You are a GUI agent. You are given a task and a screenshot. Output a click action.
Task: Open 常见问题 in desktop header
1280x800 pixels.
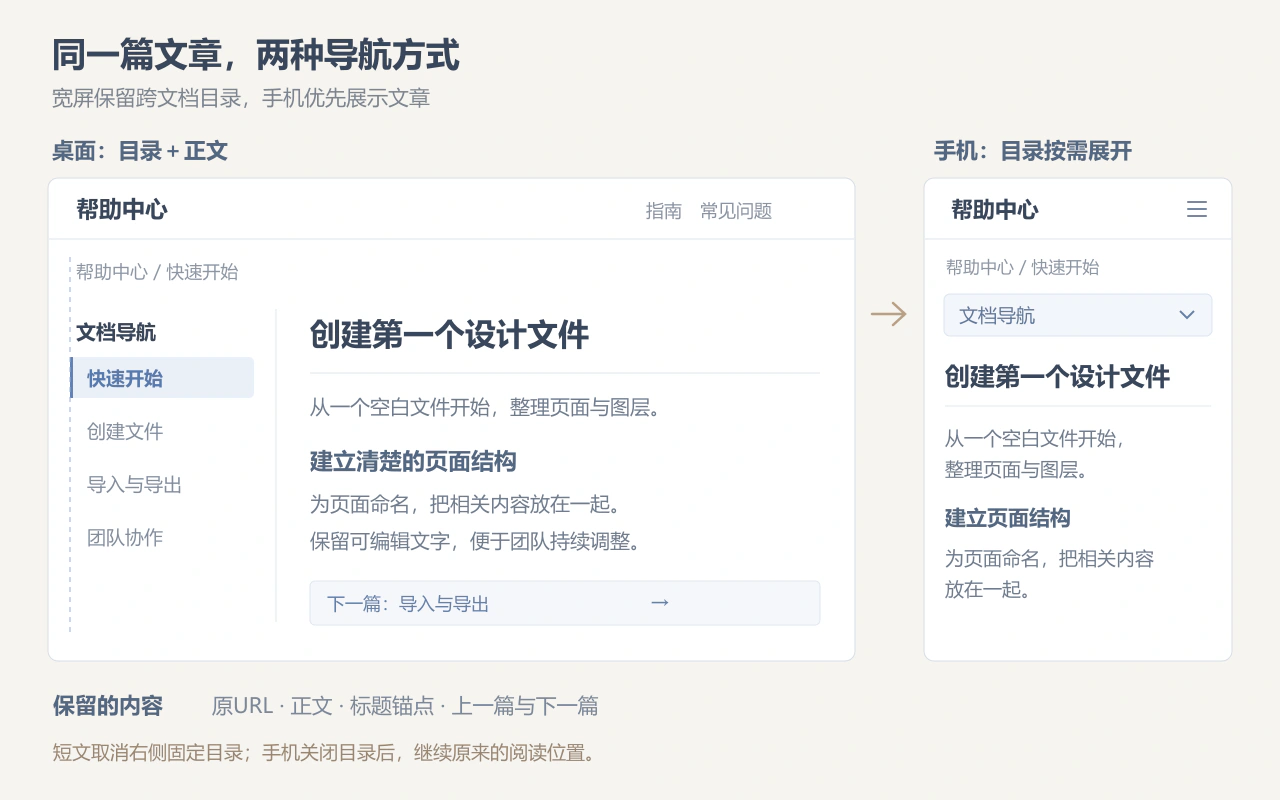(x=736, y=211)
